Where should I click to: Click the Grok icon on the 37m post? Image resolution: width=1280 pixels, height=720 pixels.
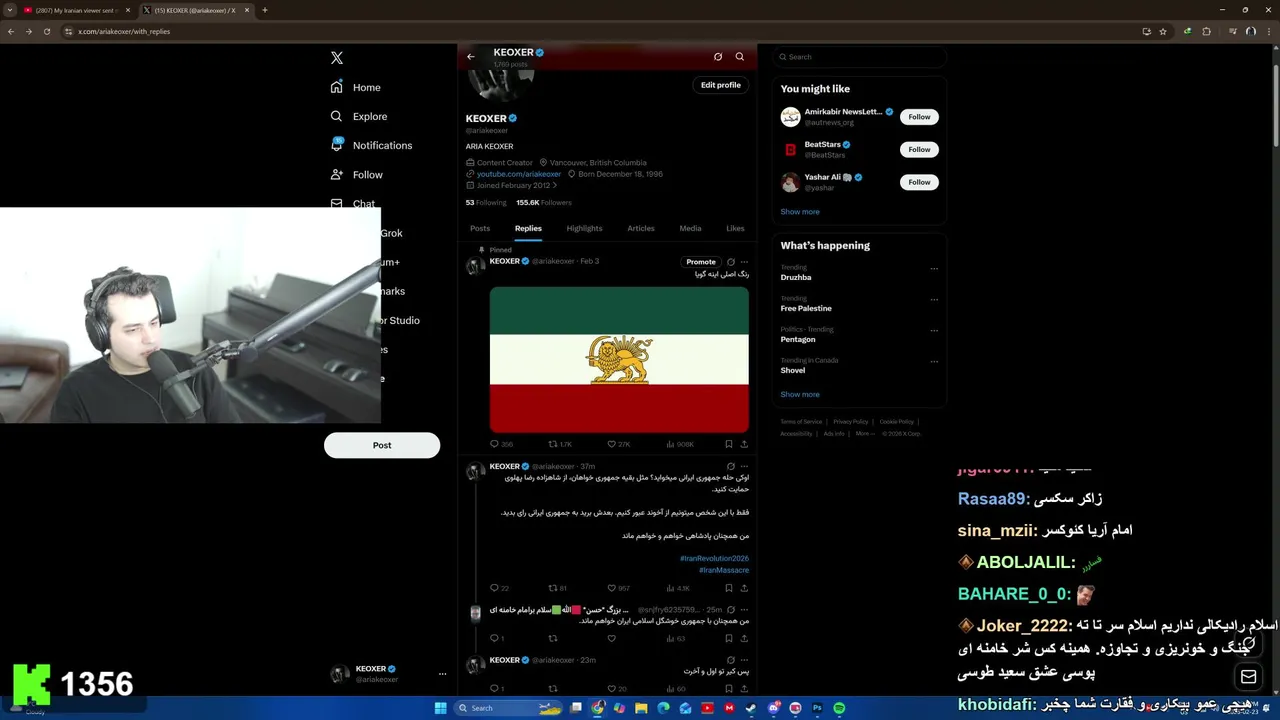pos(731,466)
